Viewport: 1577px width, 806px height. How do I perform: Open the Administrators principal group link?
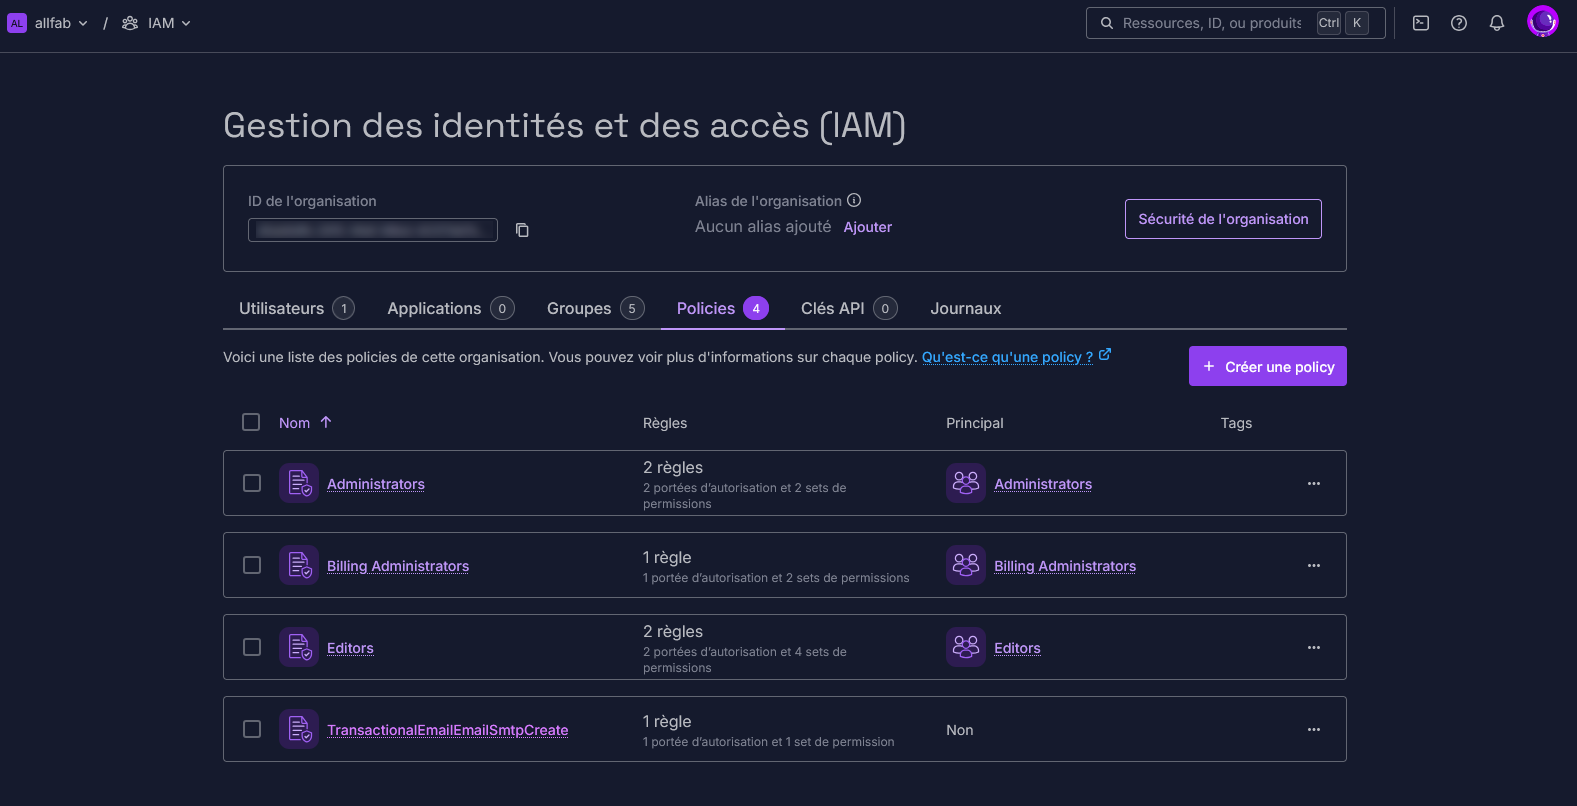(x=1043, y=484)
